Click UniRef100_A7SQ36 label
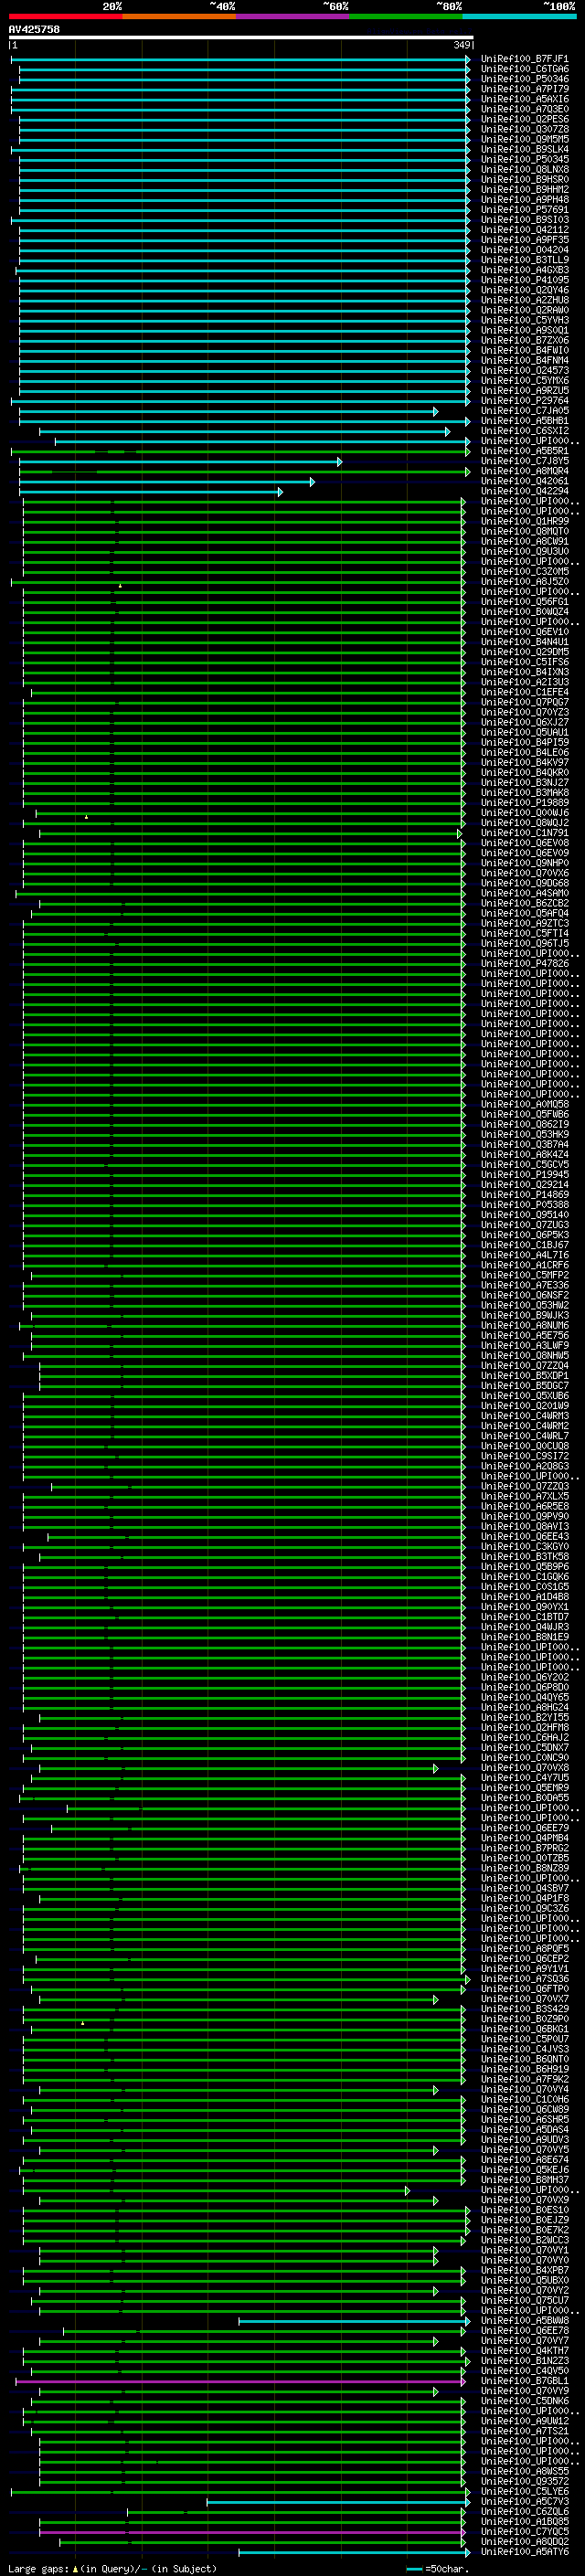The width and height of the screenshot is (585, 2576). 524,1979
